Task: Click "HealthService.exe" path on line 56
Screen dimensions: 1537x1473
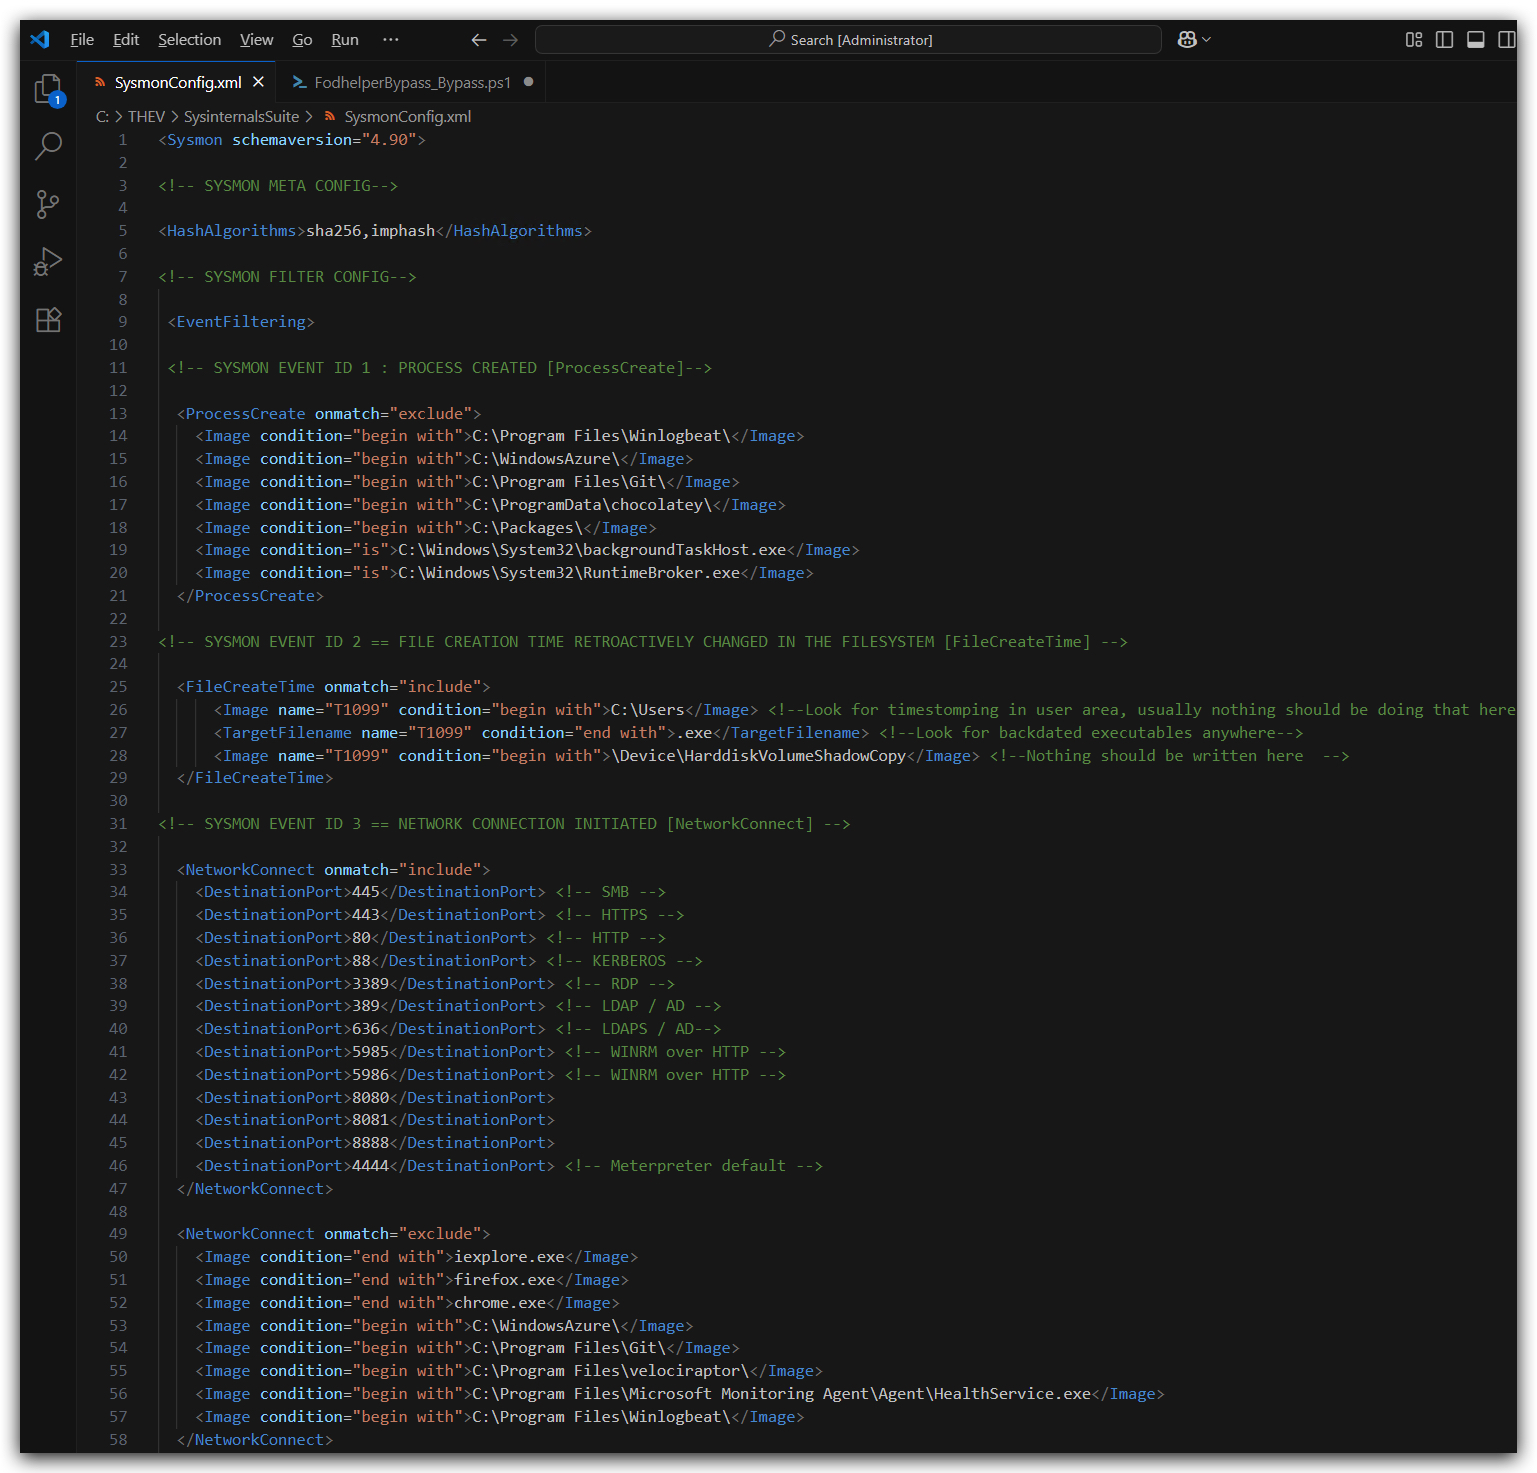Action: point(781,1394)
